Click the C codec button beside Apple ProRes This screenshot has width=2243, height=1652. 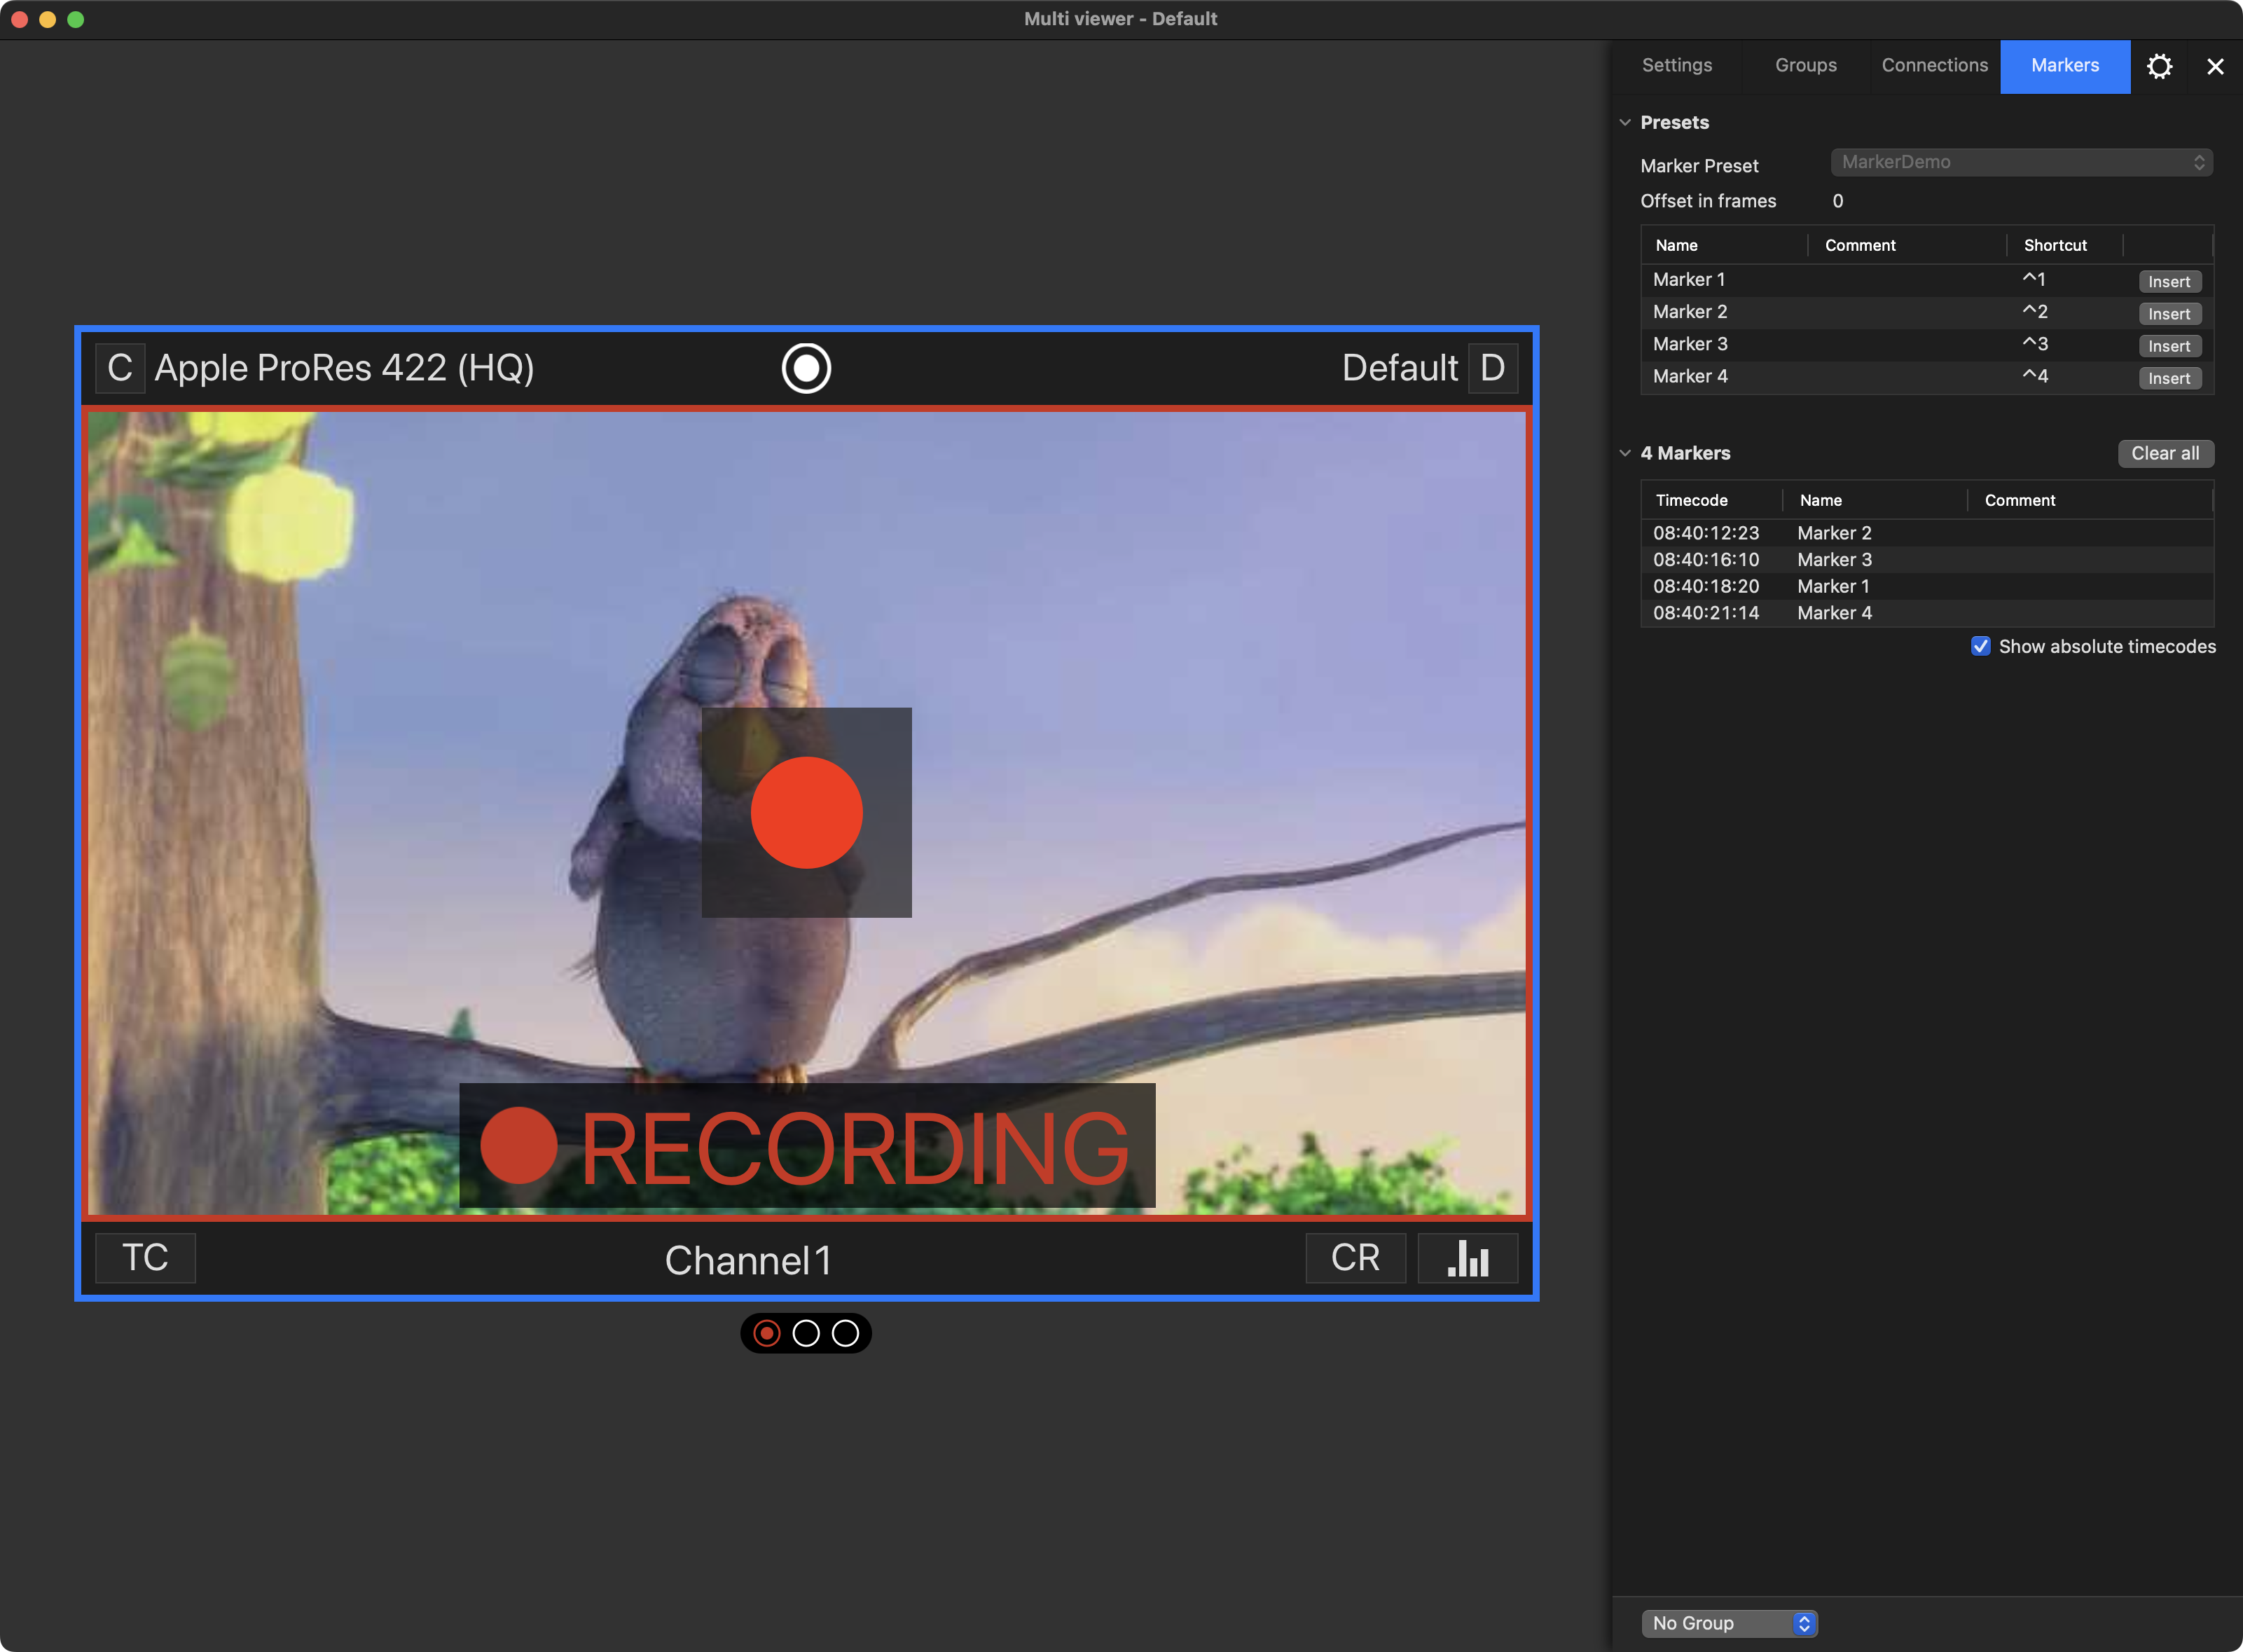[x=120, y=368]
